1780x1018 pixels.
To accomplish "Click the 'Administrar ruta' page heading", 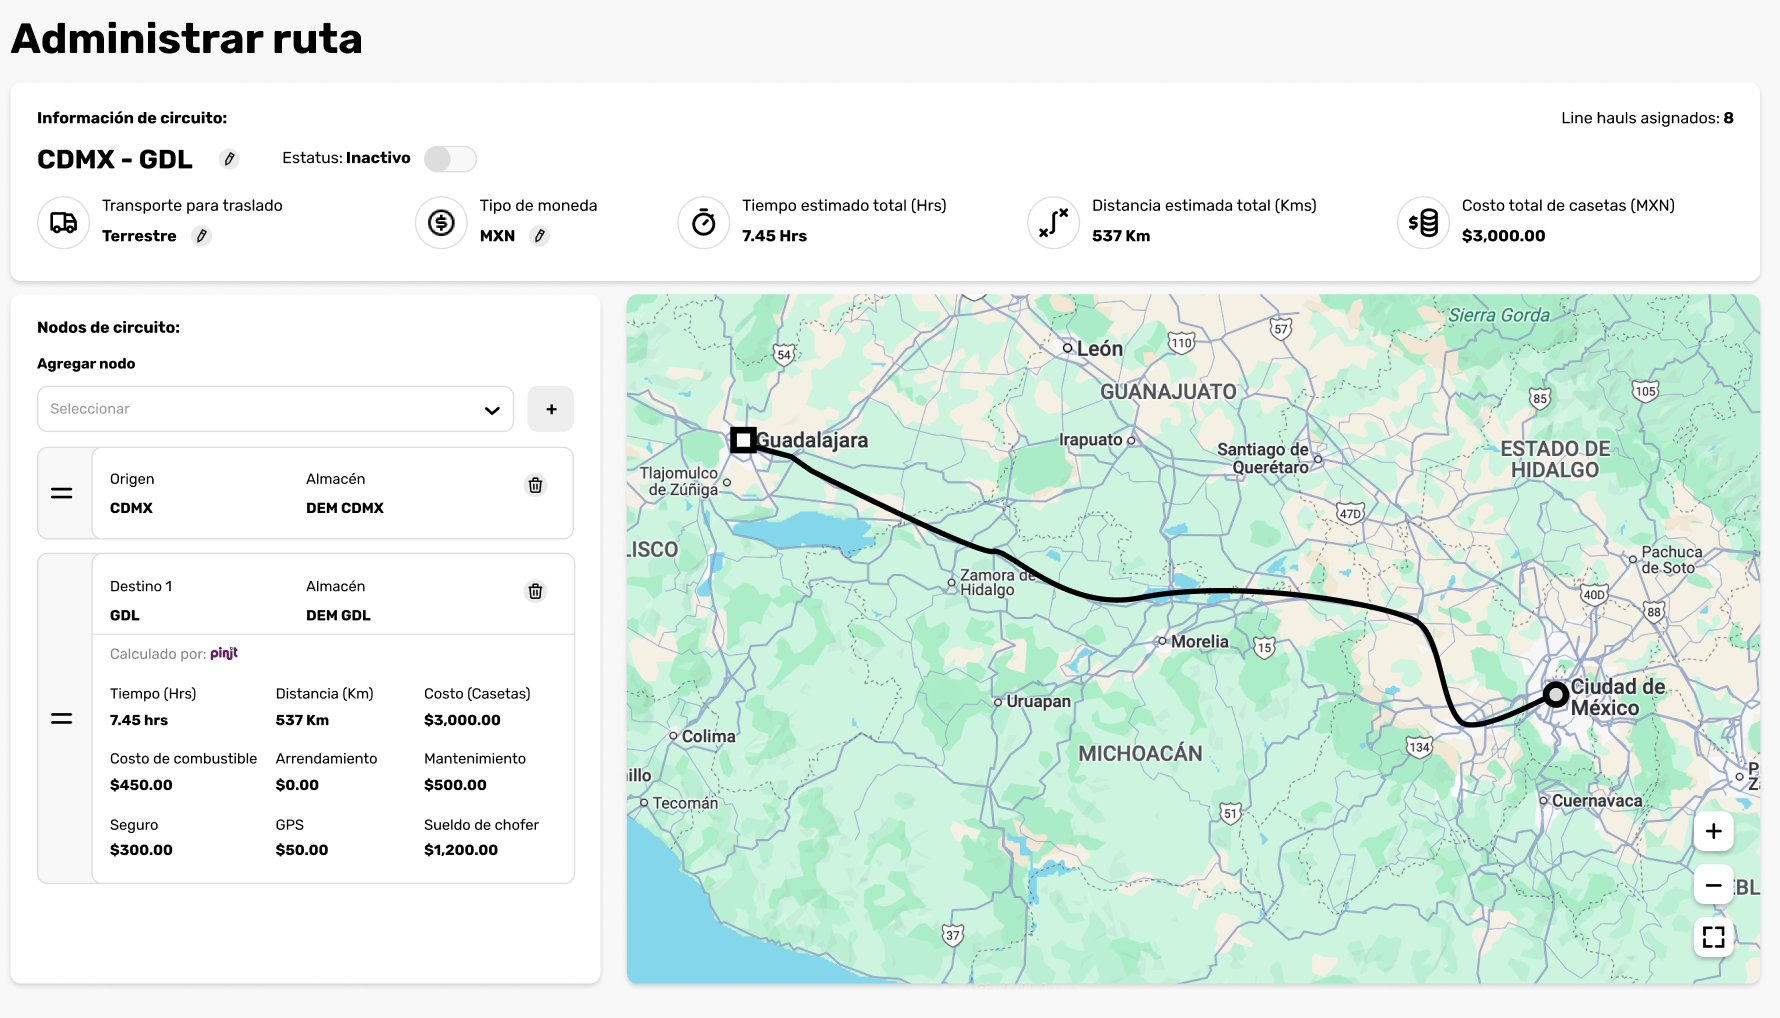I will 187,39.
